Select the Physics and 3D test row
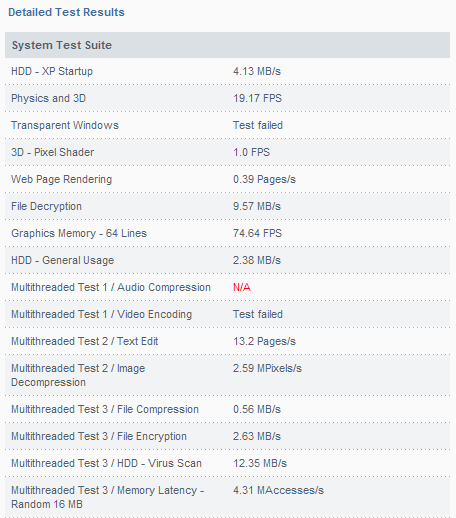The image size is (456, 518). point(227,98)
